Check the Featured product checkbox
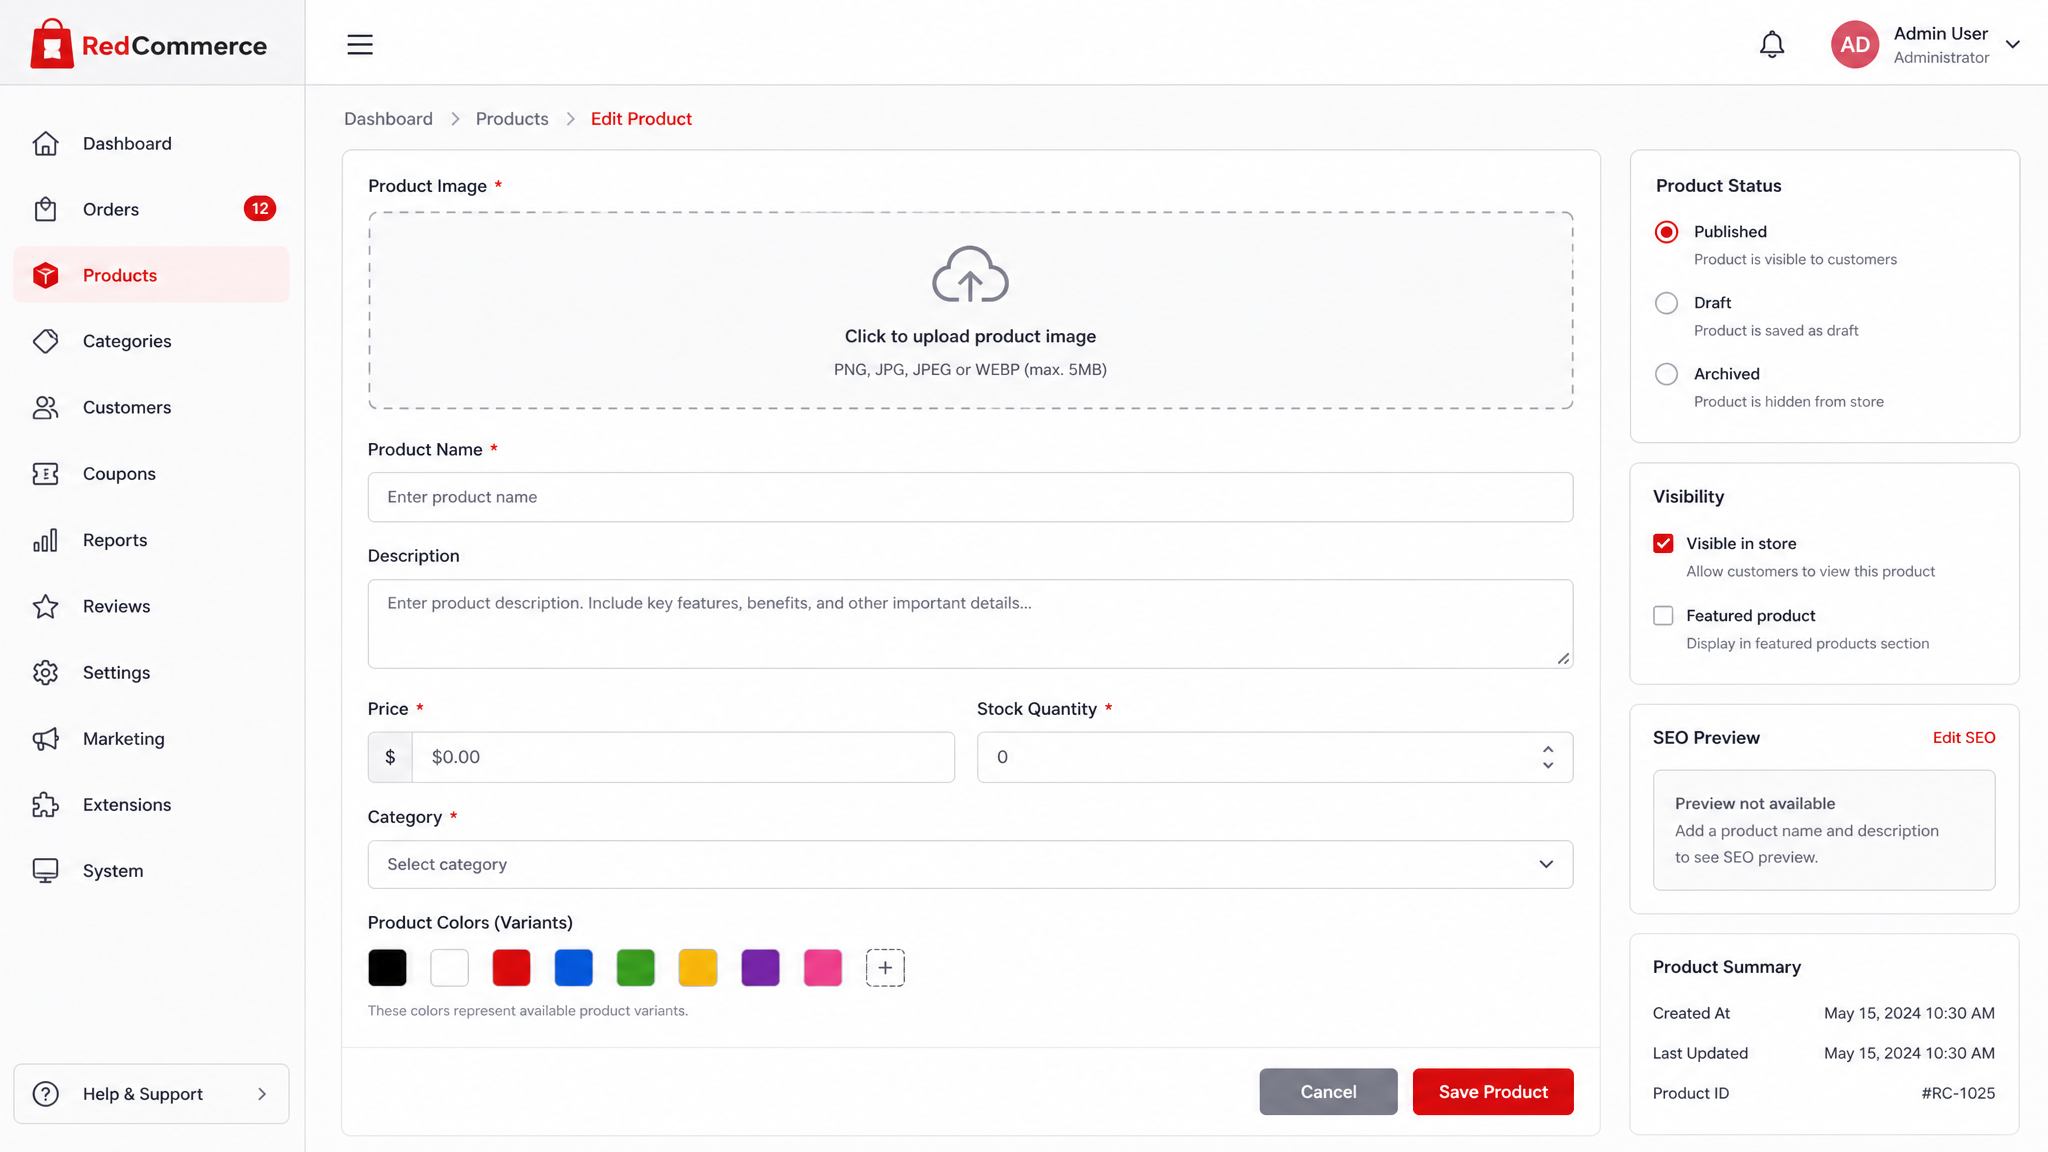 pos(1663,615)
